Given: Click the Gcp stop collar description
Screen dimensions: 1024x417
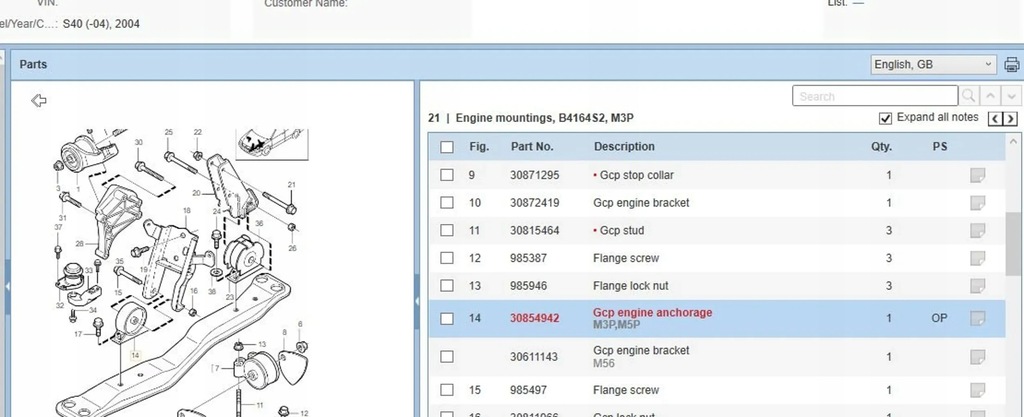Looking at the screenshot, I should tap(637, 175).
